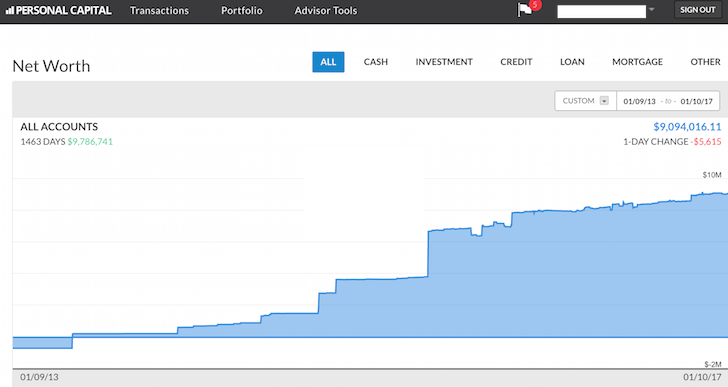
Task: Click the Sign Out button
Action: (x=698, y=10)
